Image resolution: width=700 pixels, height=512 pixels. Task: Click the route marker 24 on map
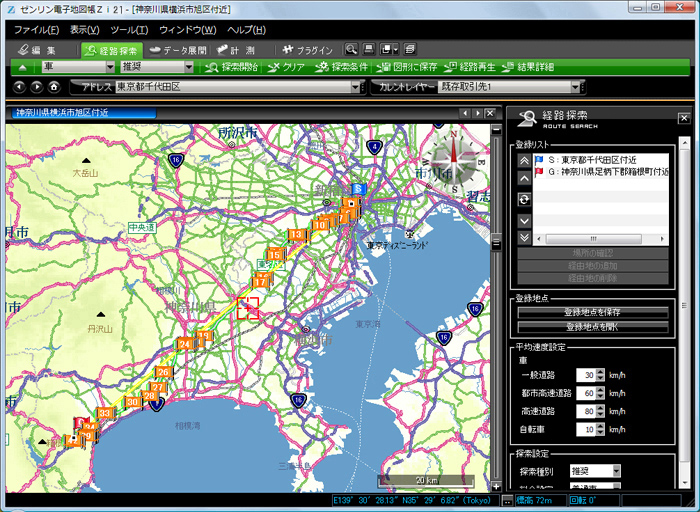coord(185,344)
